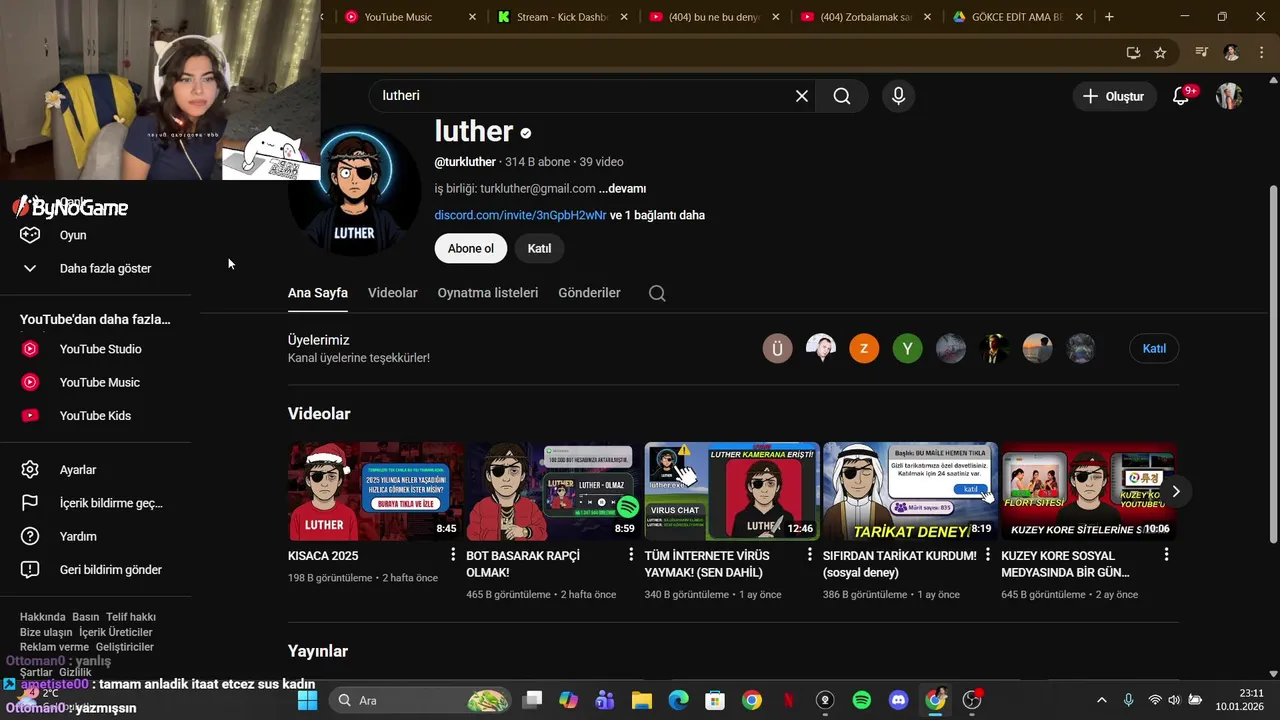The height and width of the screenshot is (720, 1280).
Task: Click 've 1 bağlantı daha' link
Action: 657,215
